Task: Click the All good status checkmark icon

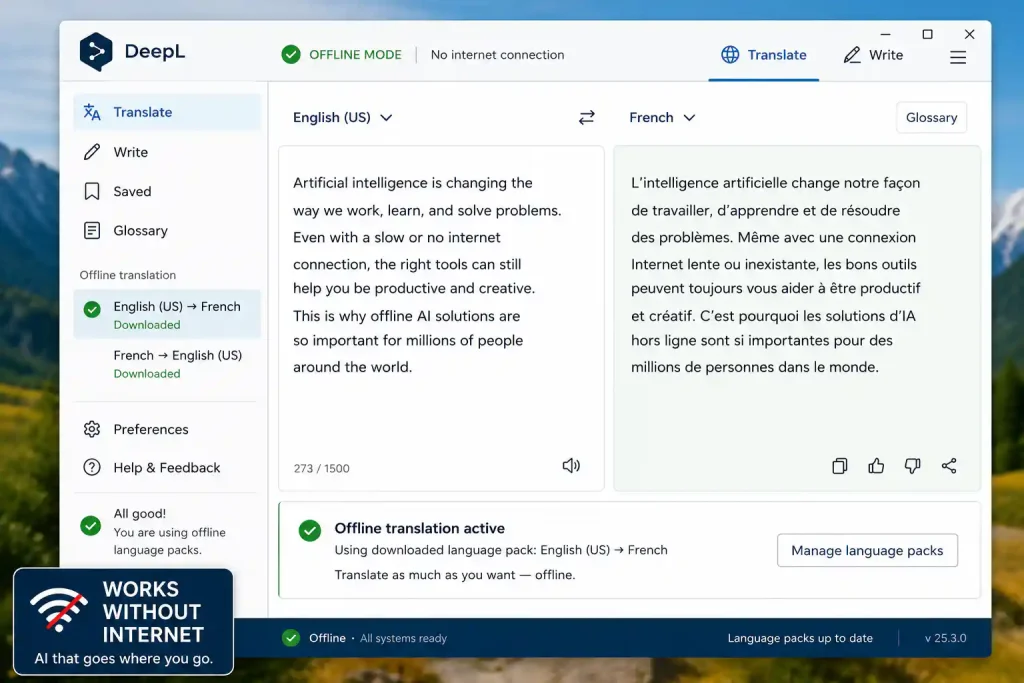Action: tap(91, 526)
